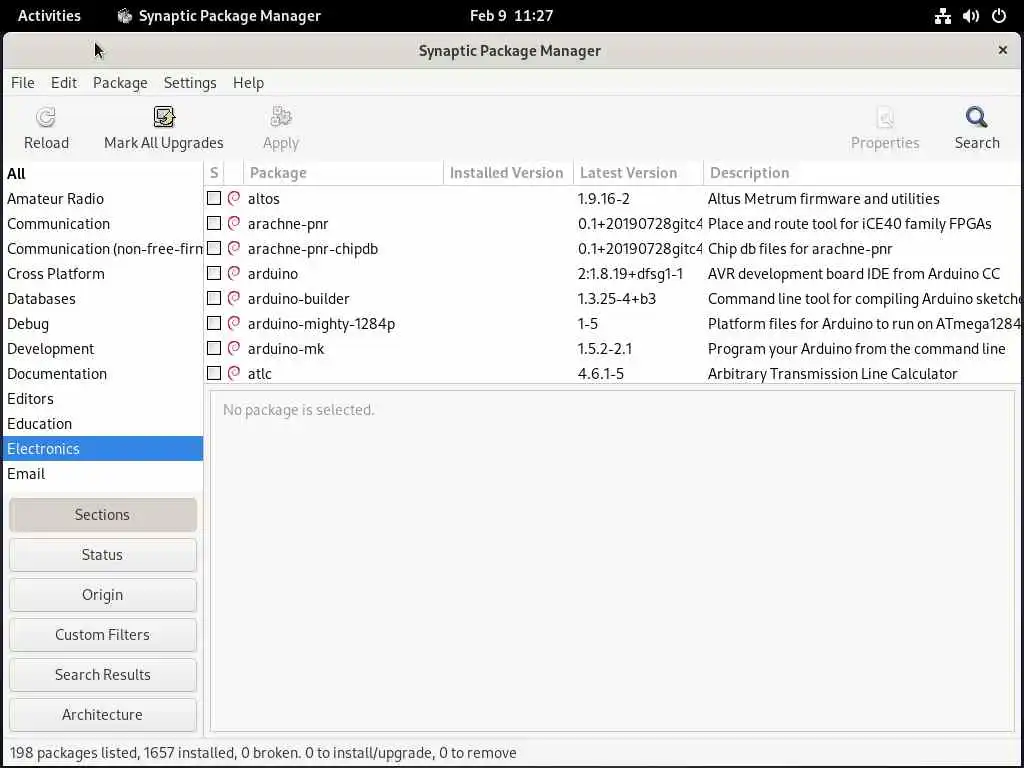The height and width of the screenshot is (768, 1024).
Task: Select the Communication section
Action: click(x=103, y=223)
